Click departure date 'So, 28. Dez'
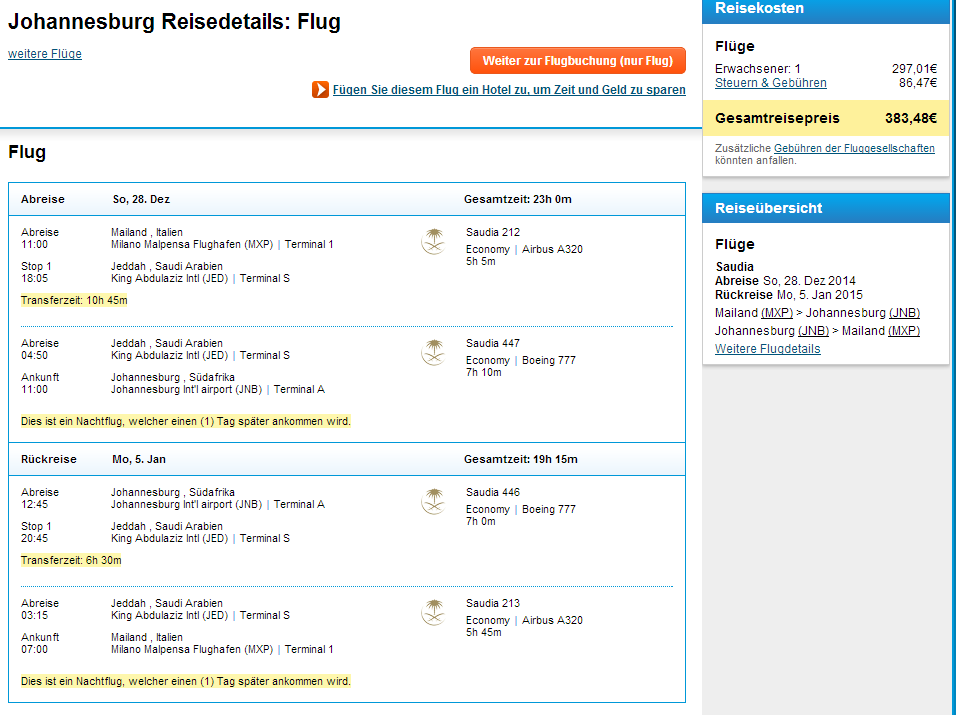956x715 pixels. (x=141, y=199)
